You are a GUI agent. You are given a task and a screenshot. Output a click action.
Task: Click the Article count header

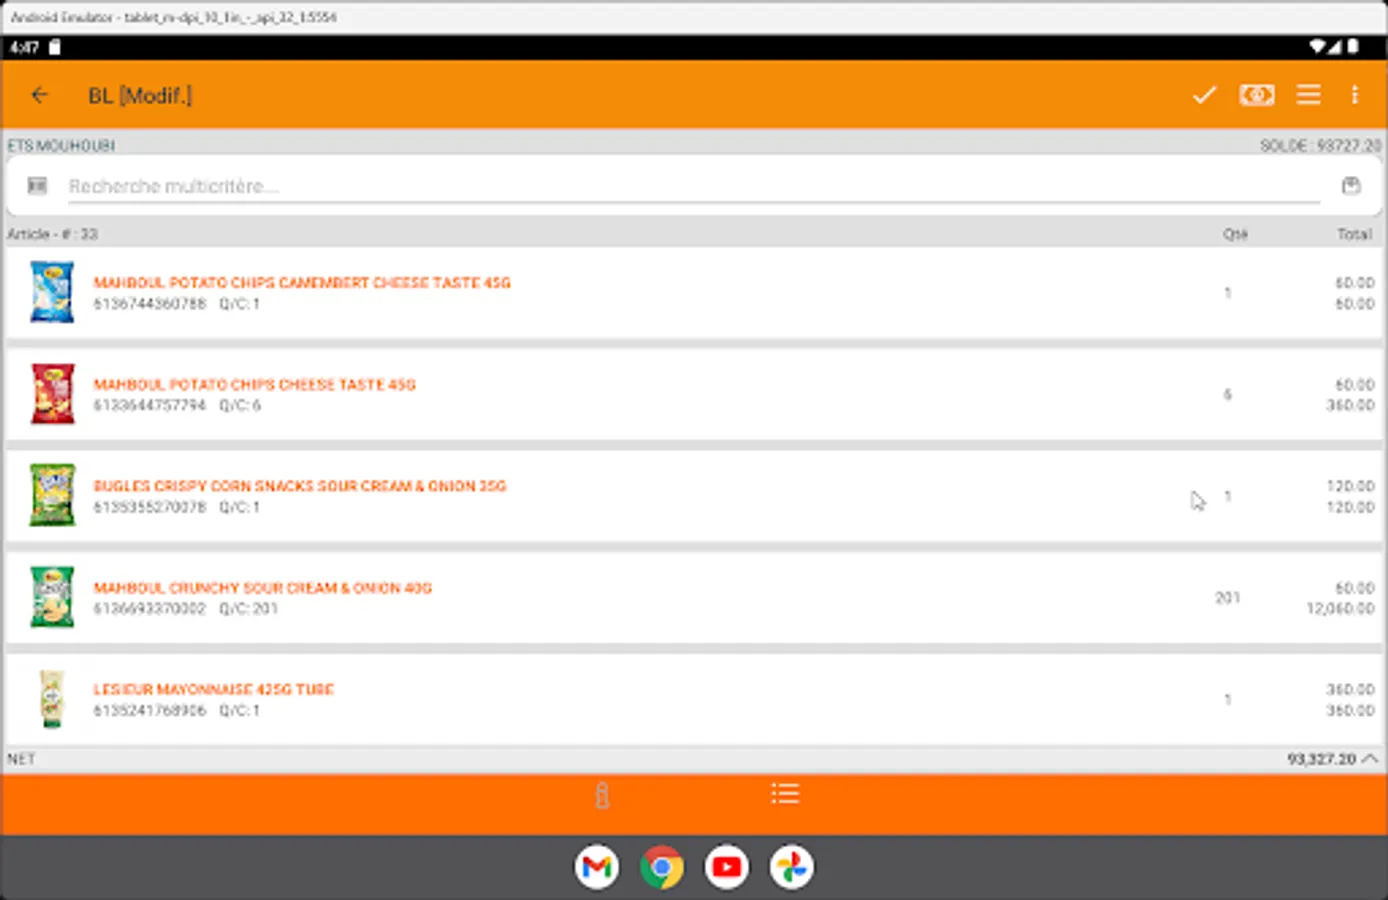pyautogui.click(x=53, y=234)
